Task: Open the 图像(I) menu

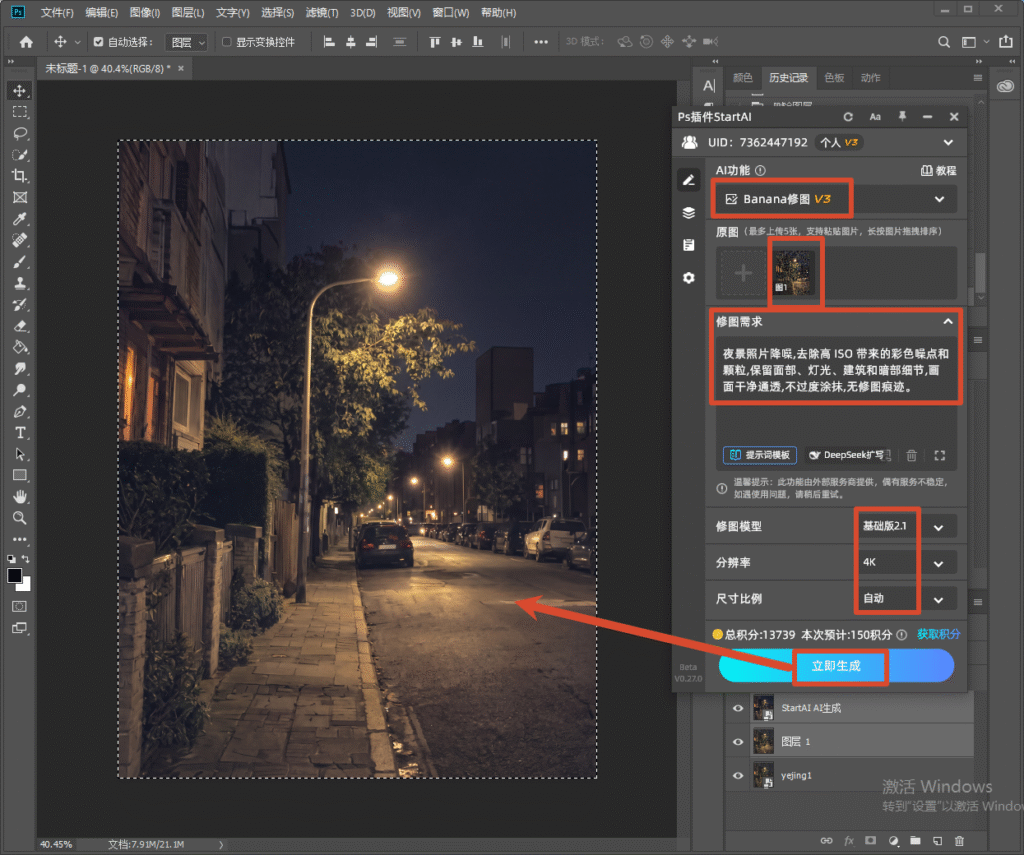Action: point(145,12)
